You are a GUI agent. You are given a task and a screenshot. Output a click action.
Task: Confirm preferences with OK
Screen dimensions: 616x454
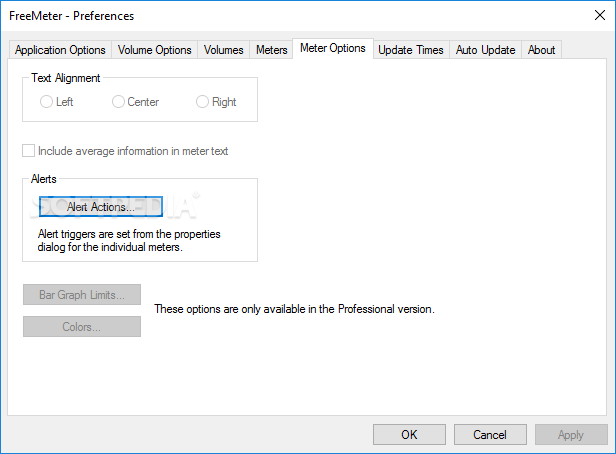[x=409, y=434]
